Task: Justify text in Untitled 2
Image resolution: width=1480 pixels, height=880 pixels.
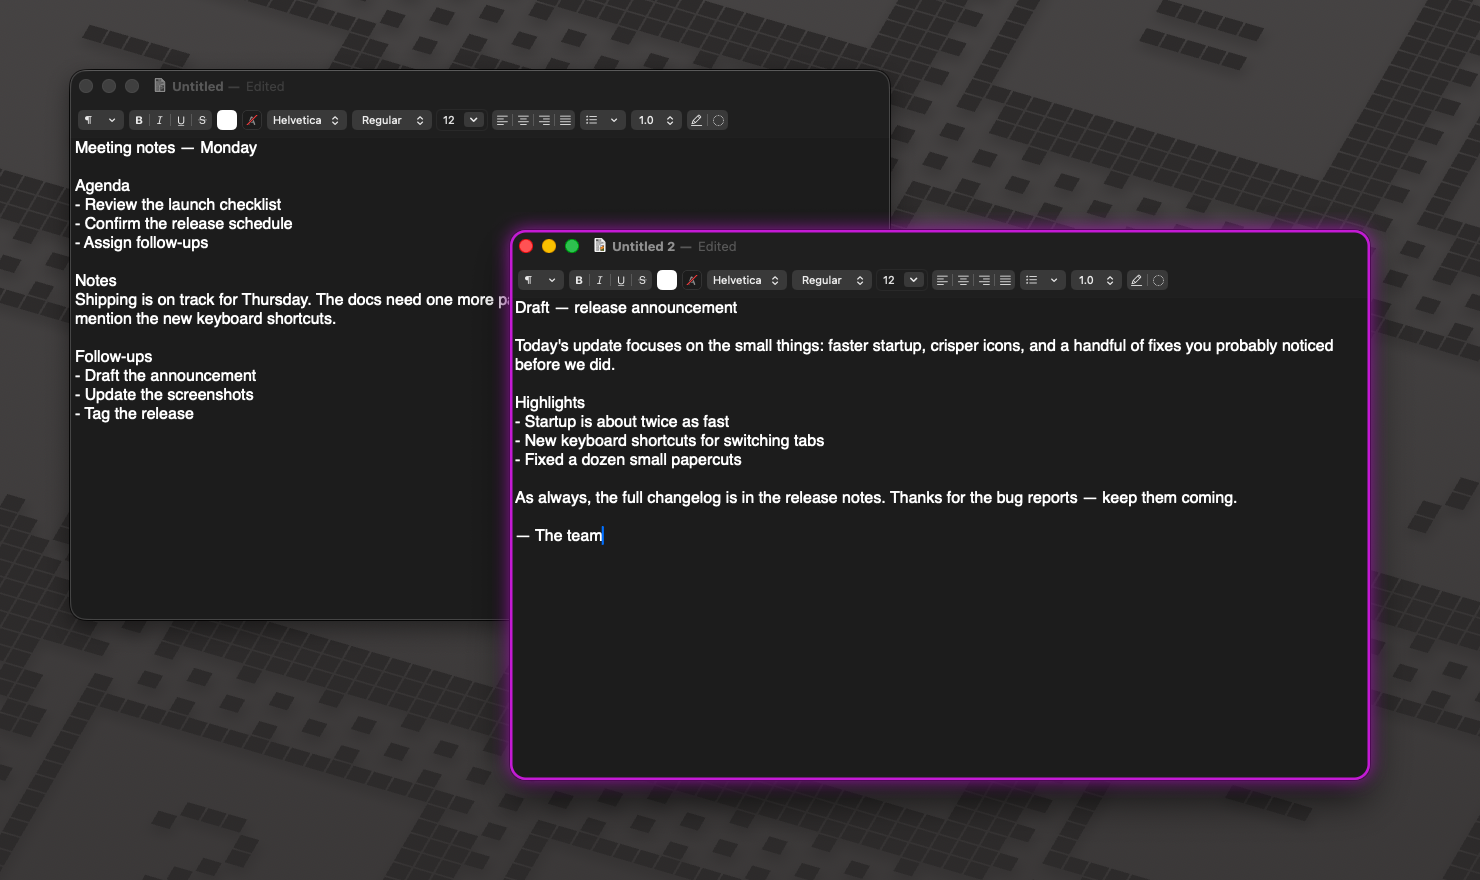Action: pyautogui.click(x=1005, y=280)
